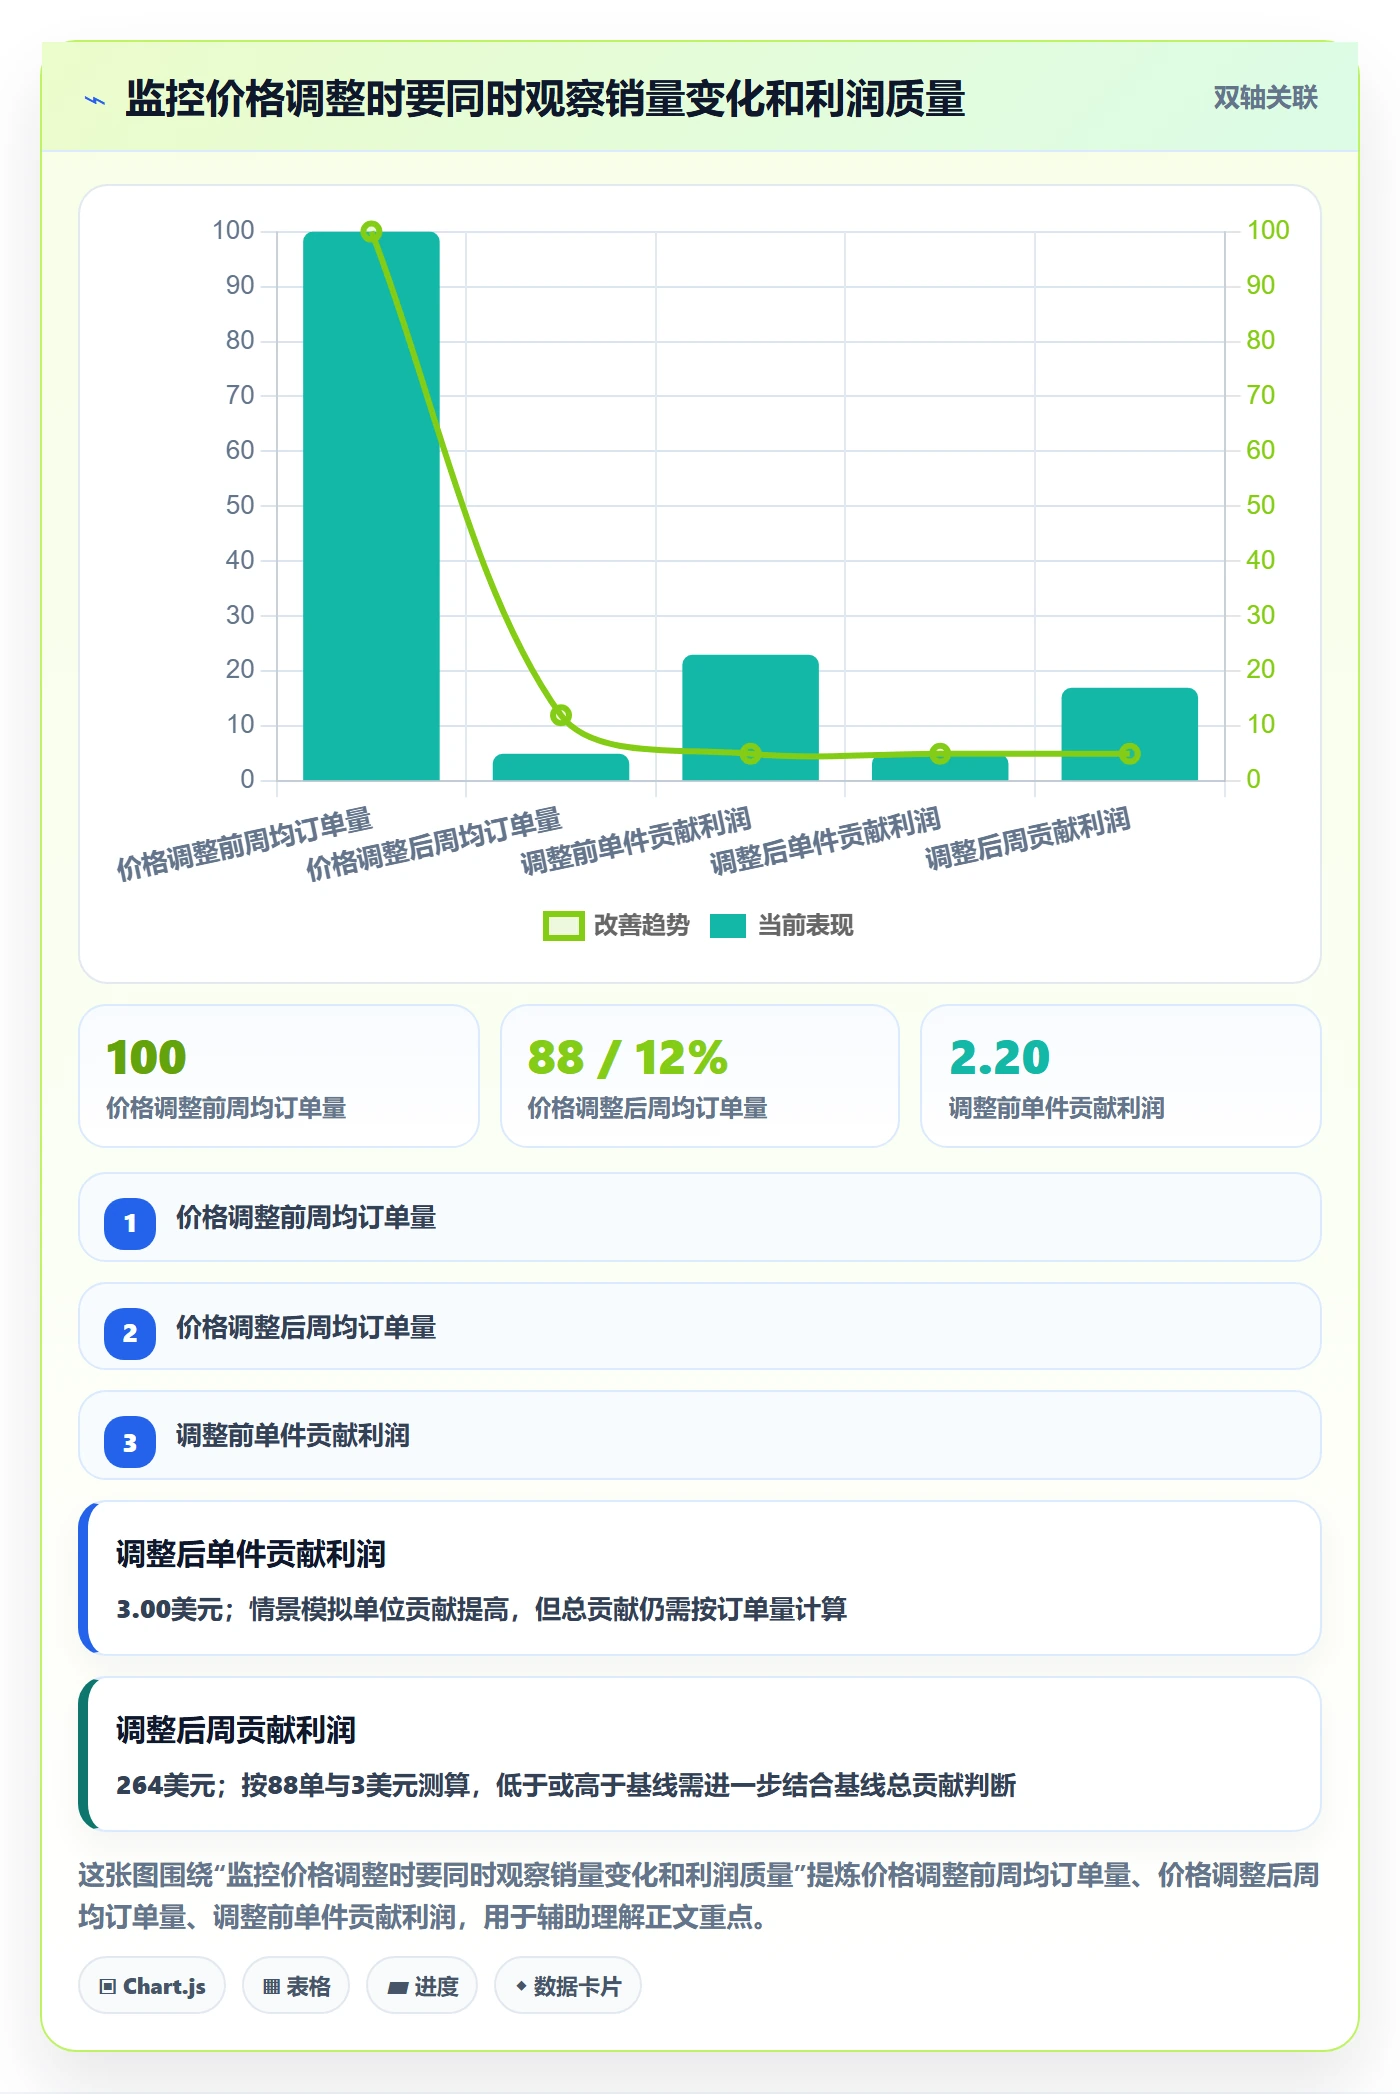This screenshot has width=1400, height=2094.
Task: Click the number 2 badge icon
Action: (x=130, y=1333)
